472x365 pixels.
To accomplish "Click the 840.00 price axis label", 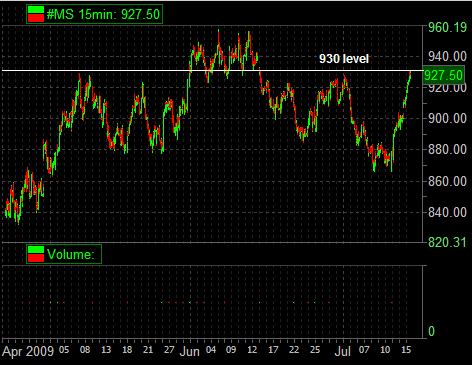I will point(447,212).
